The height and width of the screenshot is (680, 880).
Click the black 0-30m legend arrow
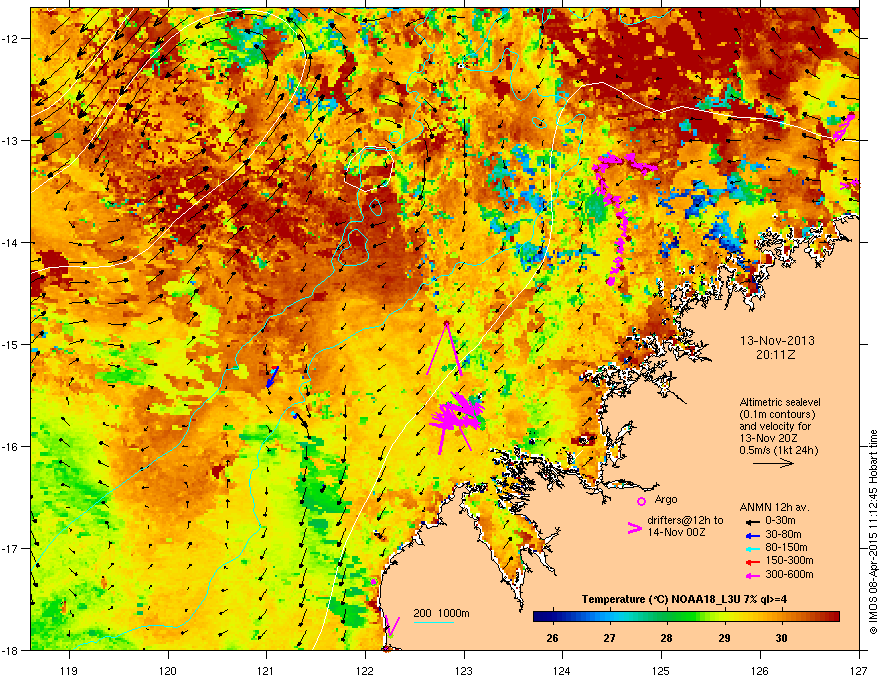click(752, 521)
